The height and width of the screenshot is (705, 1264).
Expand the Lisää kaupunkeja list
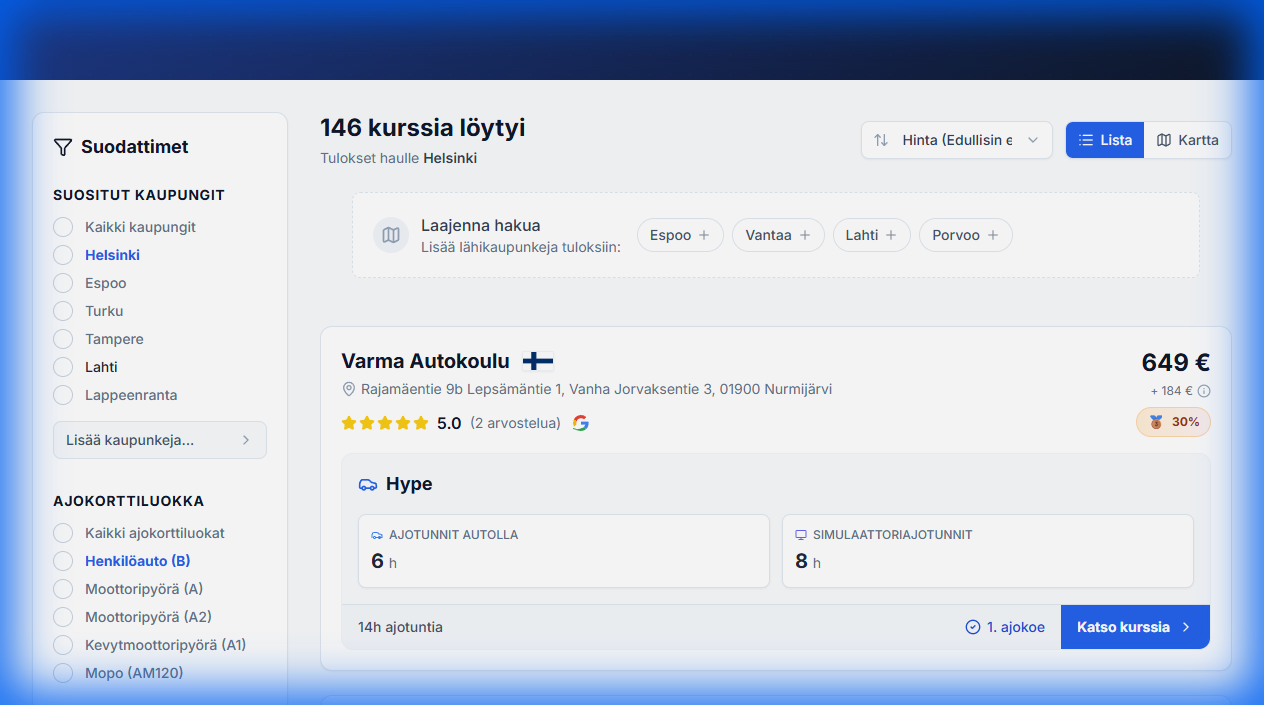[159, 440]
